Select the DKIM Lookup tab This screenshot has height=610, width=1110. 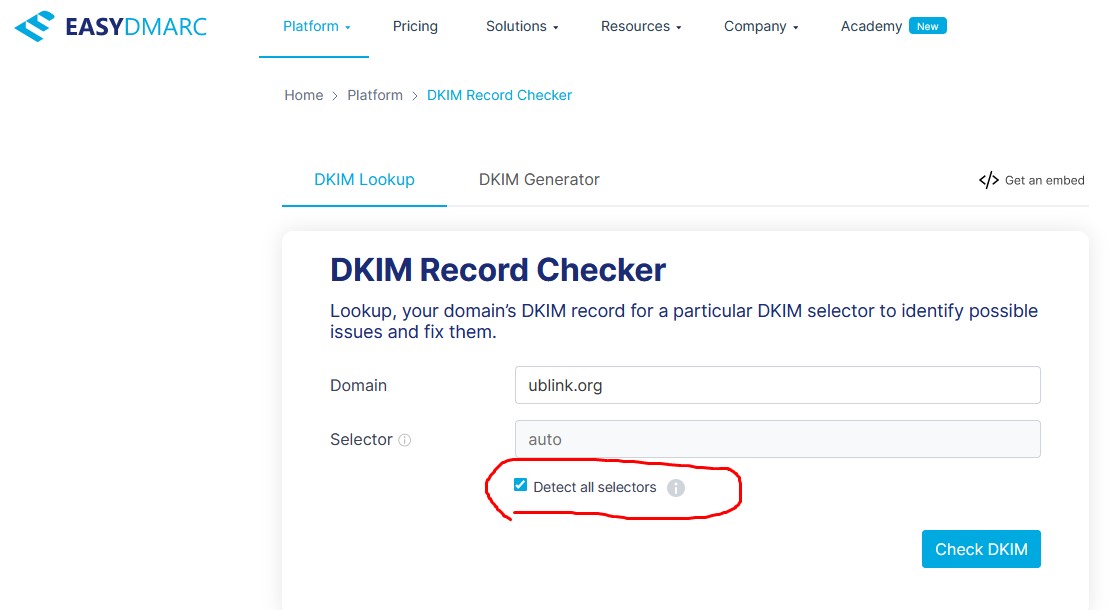[364, 180]
